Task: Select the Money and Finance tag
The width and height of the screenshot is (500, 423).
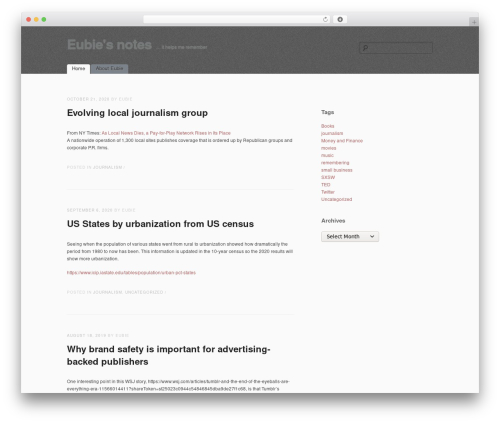Action: [342, 141]
